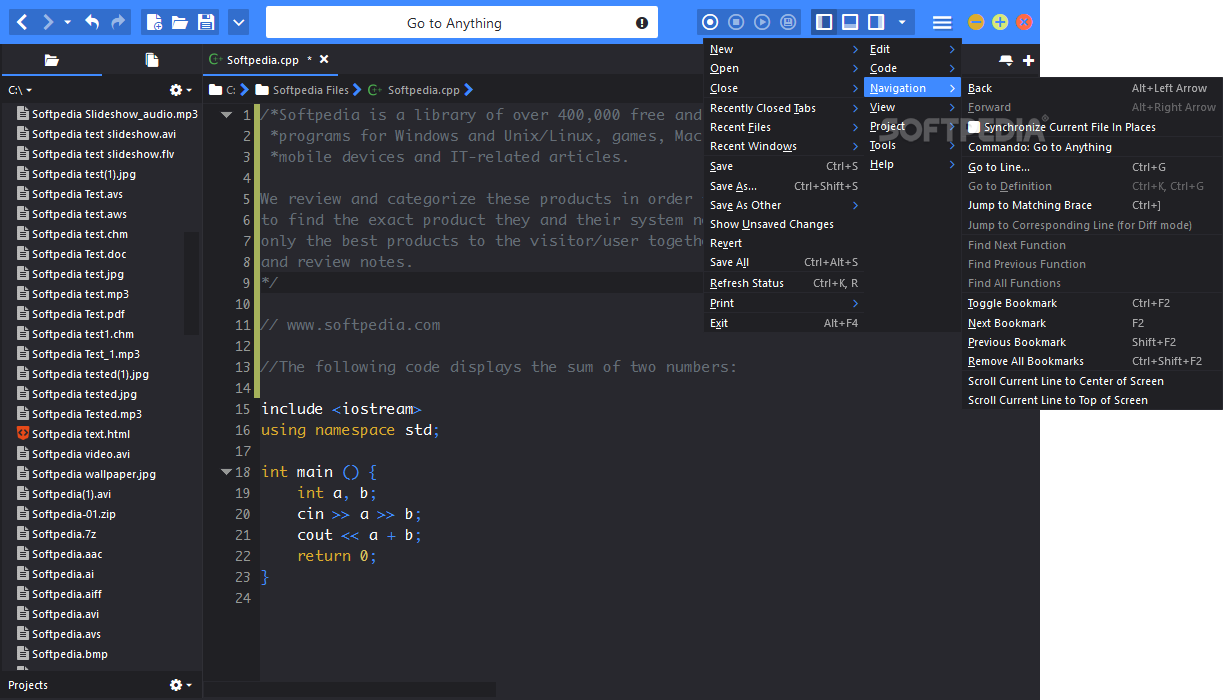Play the last recorded macro
The height and width of the screenshot is (700, 1223).
point(762,22)
